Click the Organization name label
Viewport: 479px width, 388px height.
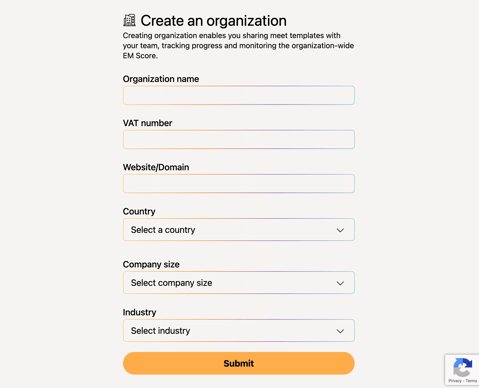161,79
